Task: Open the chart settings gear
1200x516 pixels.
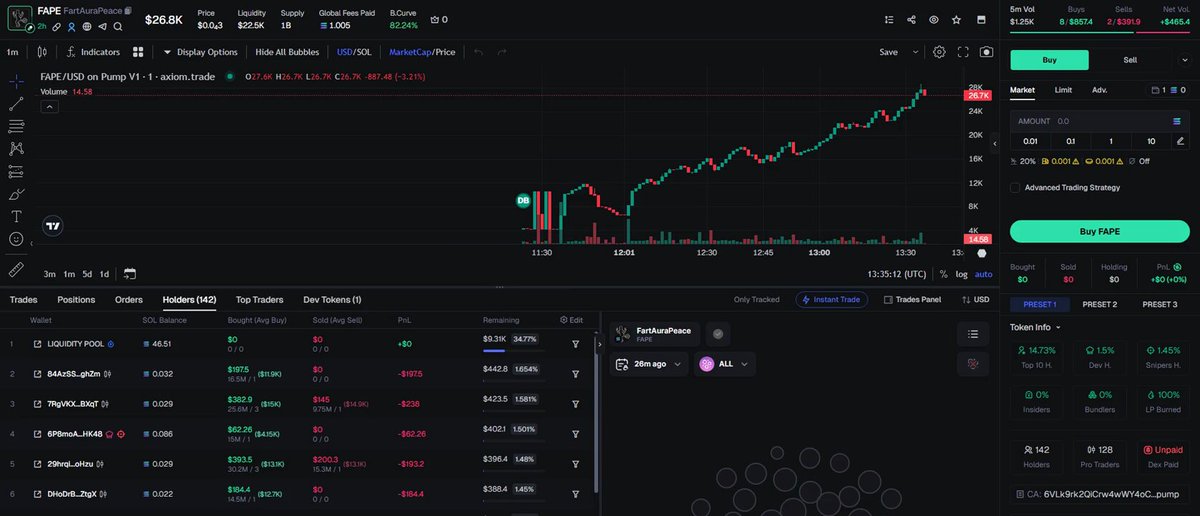Action: pyautogui.click(x=939, y=52)
